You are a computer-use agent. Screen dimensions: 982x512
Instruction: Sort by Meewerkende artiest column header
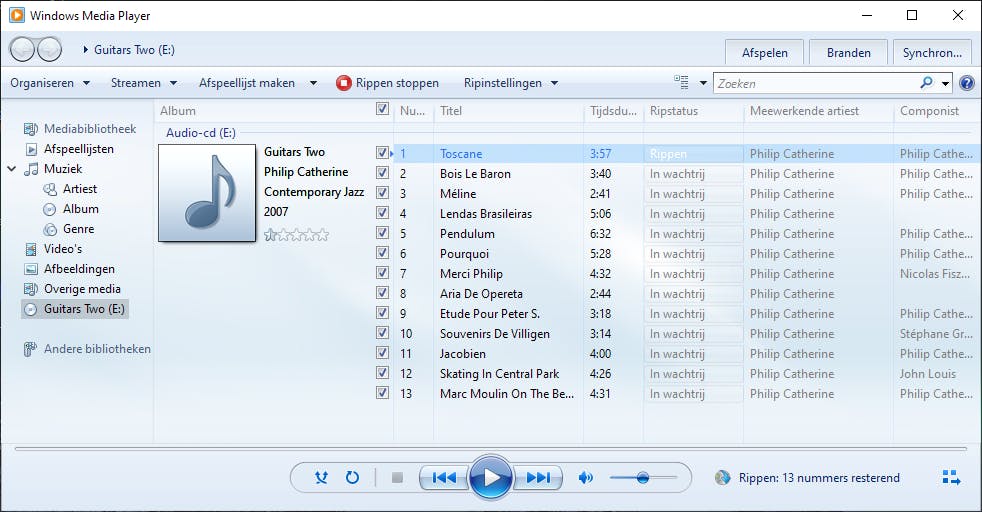coord(819,111)
